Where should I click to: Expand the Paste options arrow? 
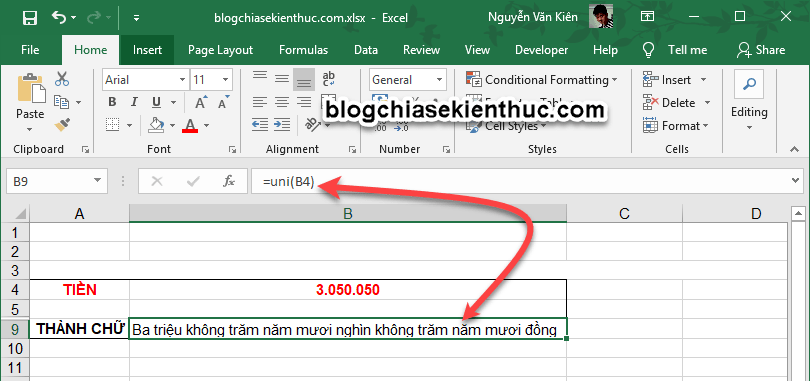pos(29,129)
